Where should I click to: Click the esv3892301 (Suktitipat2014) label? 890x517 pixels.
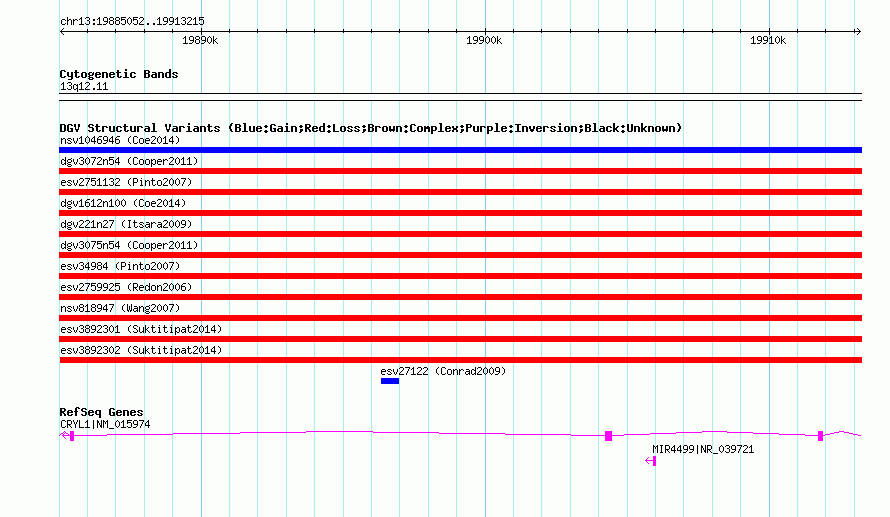coord(141,329)
